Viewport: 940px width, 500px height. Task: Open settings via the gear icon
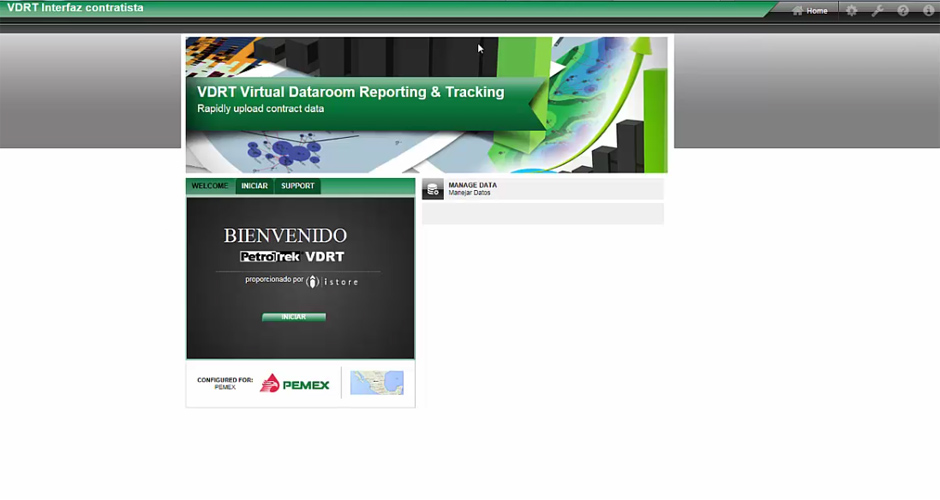coord(852,11)
